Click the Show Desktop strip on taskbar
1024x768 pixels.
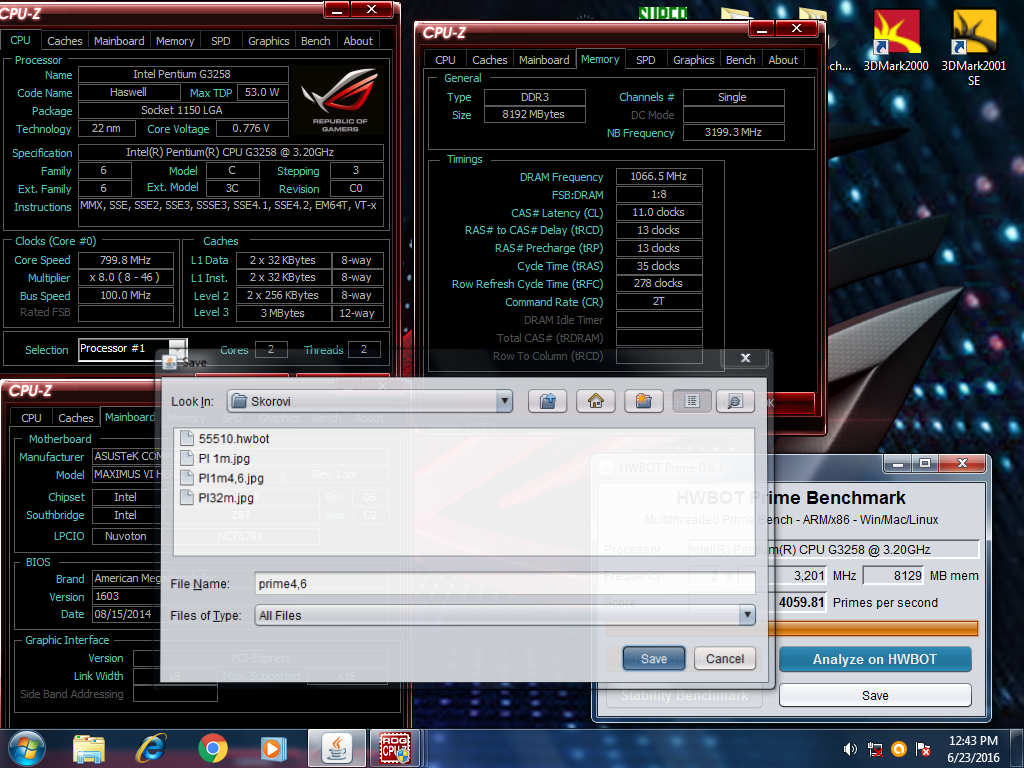(1018, 749)
